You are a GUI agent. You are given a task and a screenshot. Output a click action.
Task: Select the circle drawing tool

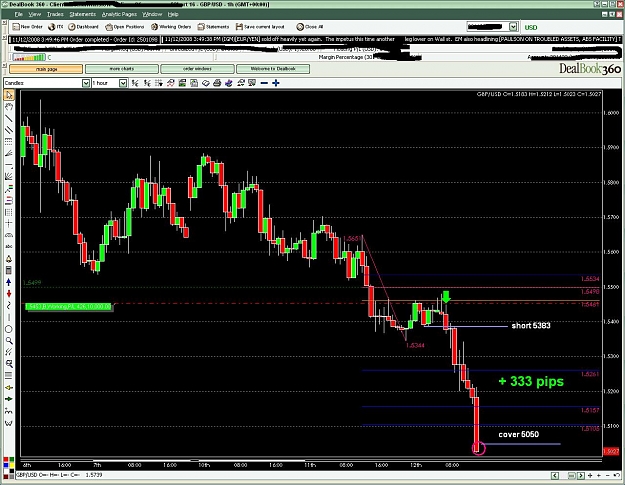click(9, 329)
